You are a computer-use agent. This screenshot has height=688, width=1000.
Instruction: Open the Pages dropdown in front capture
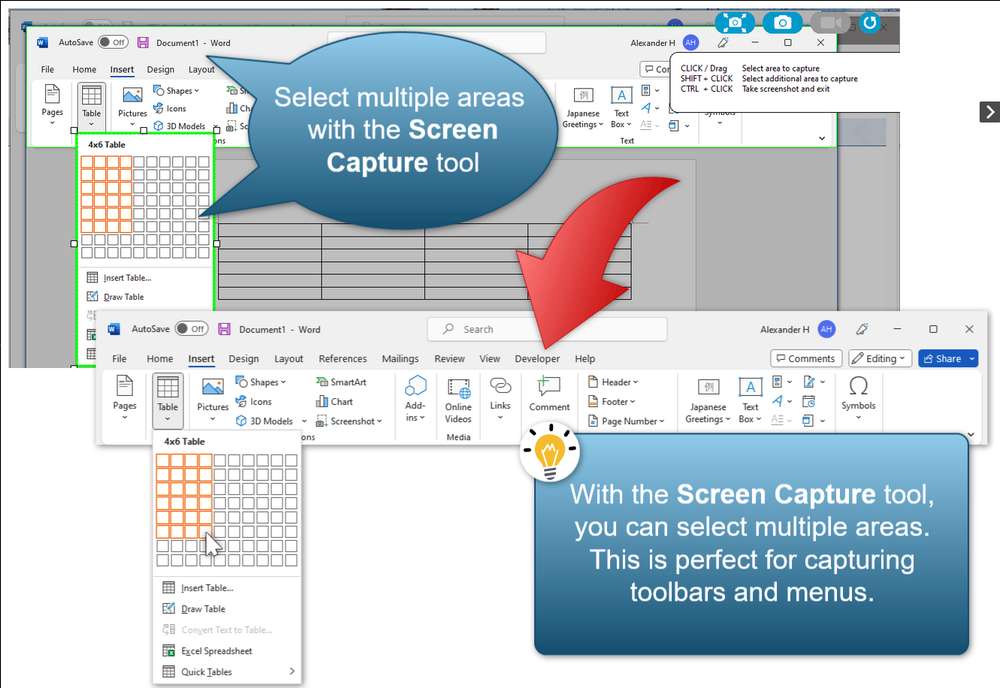124,398
